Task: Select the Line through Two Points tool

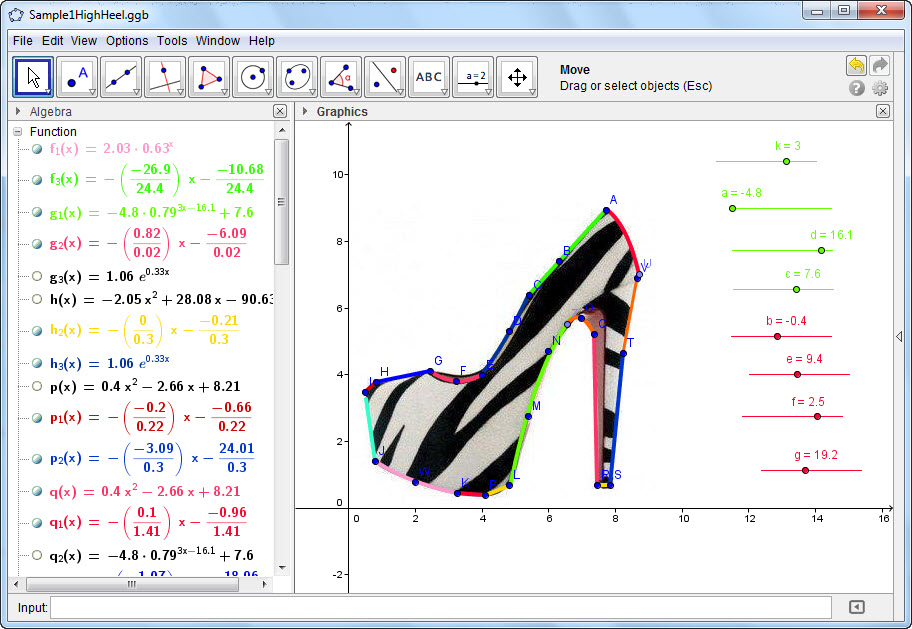Action: click(x=121, y=77)
